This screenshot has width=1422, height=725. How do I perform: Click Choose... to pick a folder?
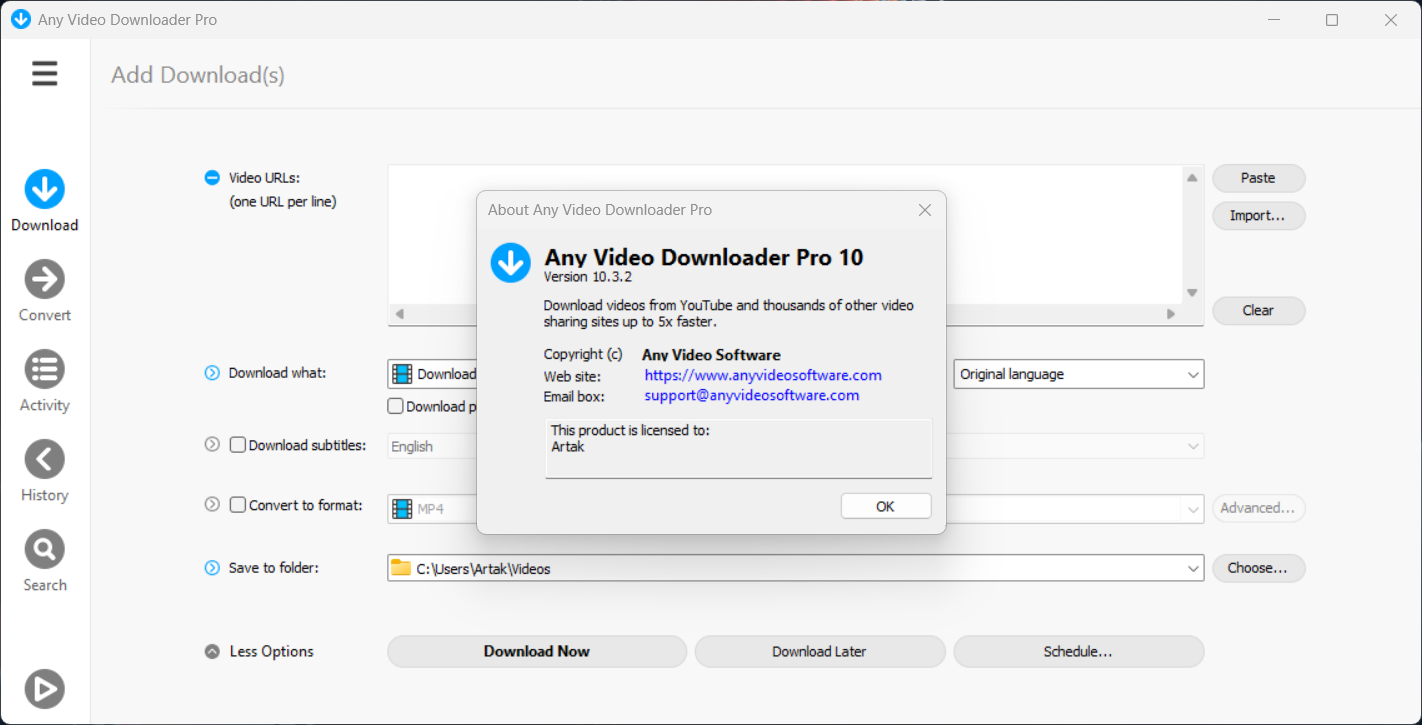click(x=1259, y=568)
